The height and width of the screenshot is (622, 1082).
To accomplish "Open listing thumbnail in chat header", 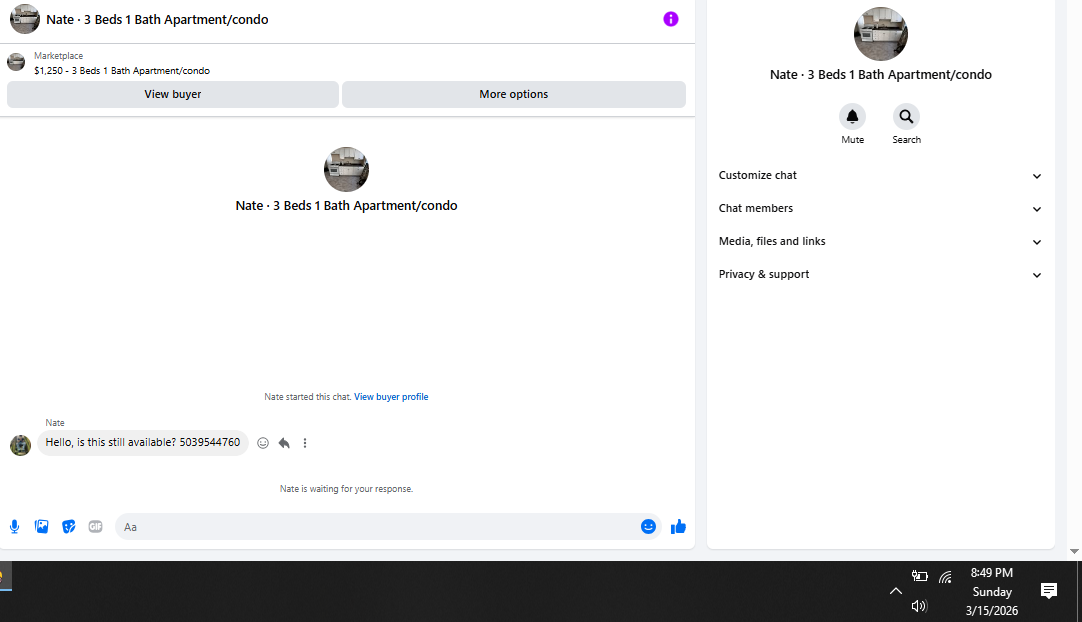I will click(25, 19).
